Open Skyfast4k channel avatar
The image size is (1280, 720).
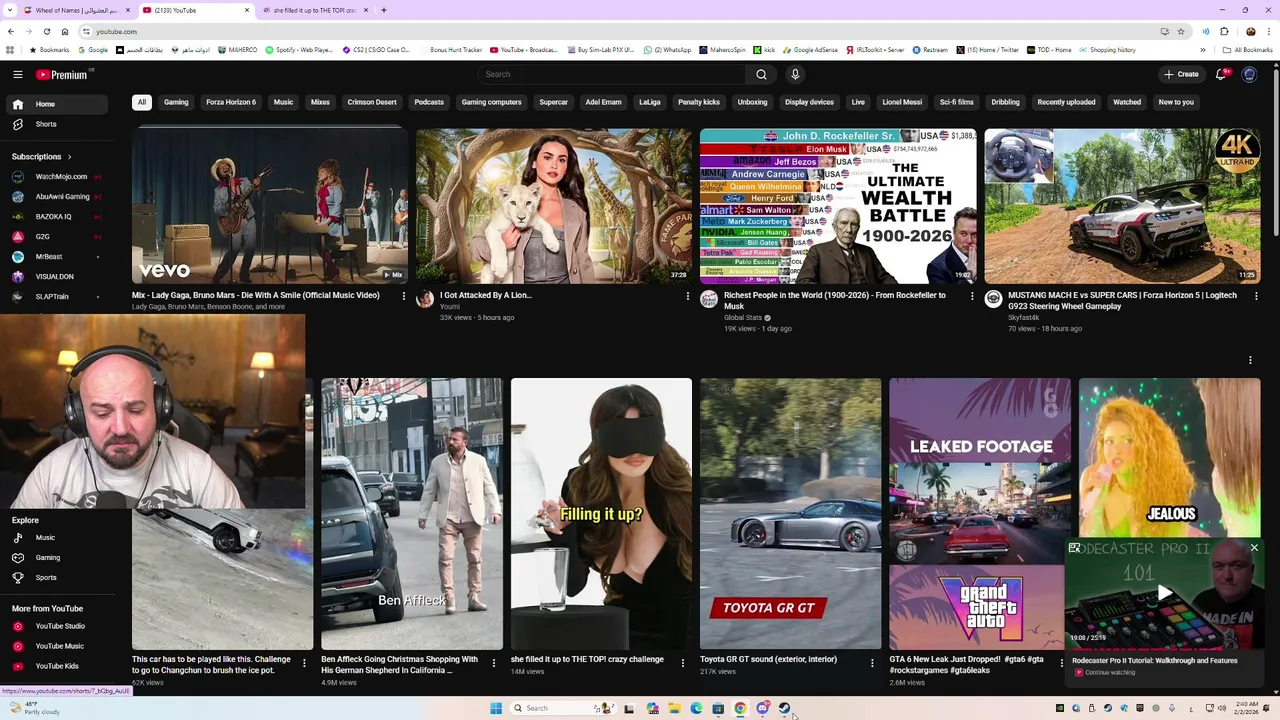pos(993,299)
